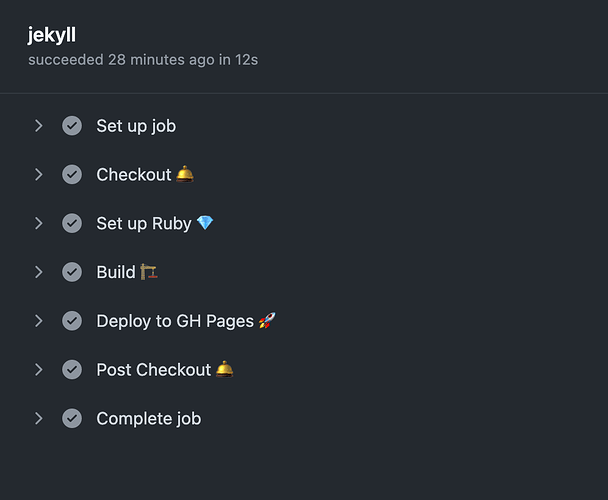The height and width of the screenshot is (500, 608).
Task: Click success checkmark icon beside Checkout
Action: tap(72, 175)
